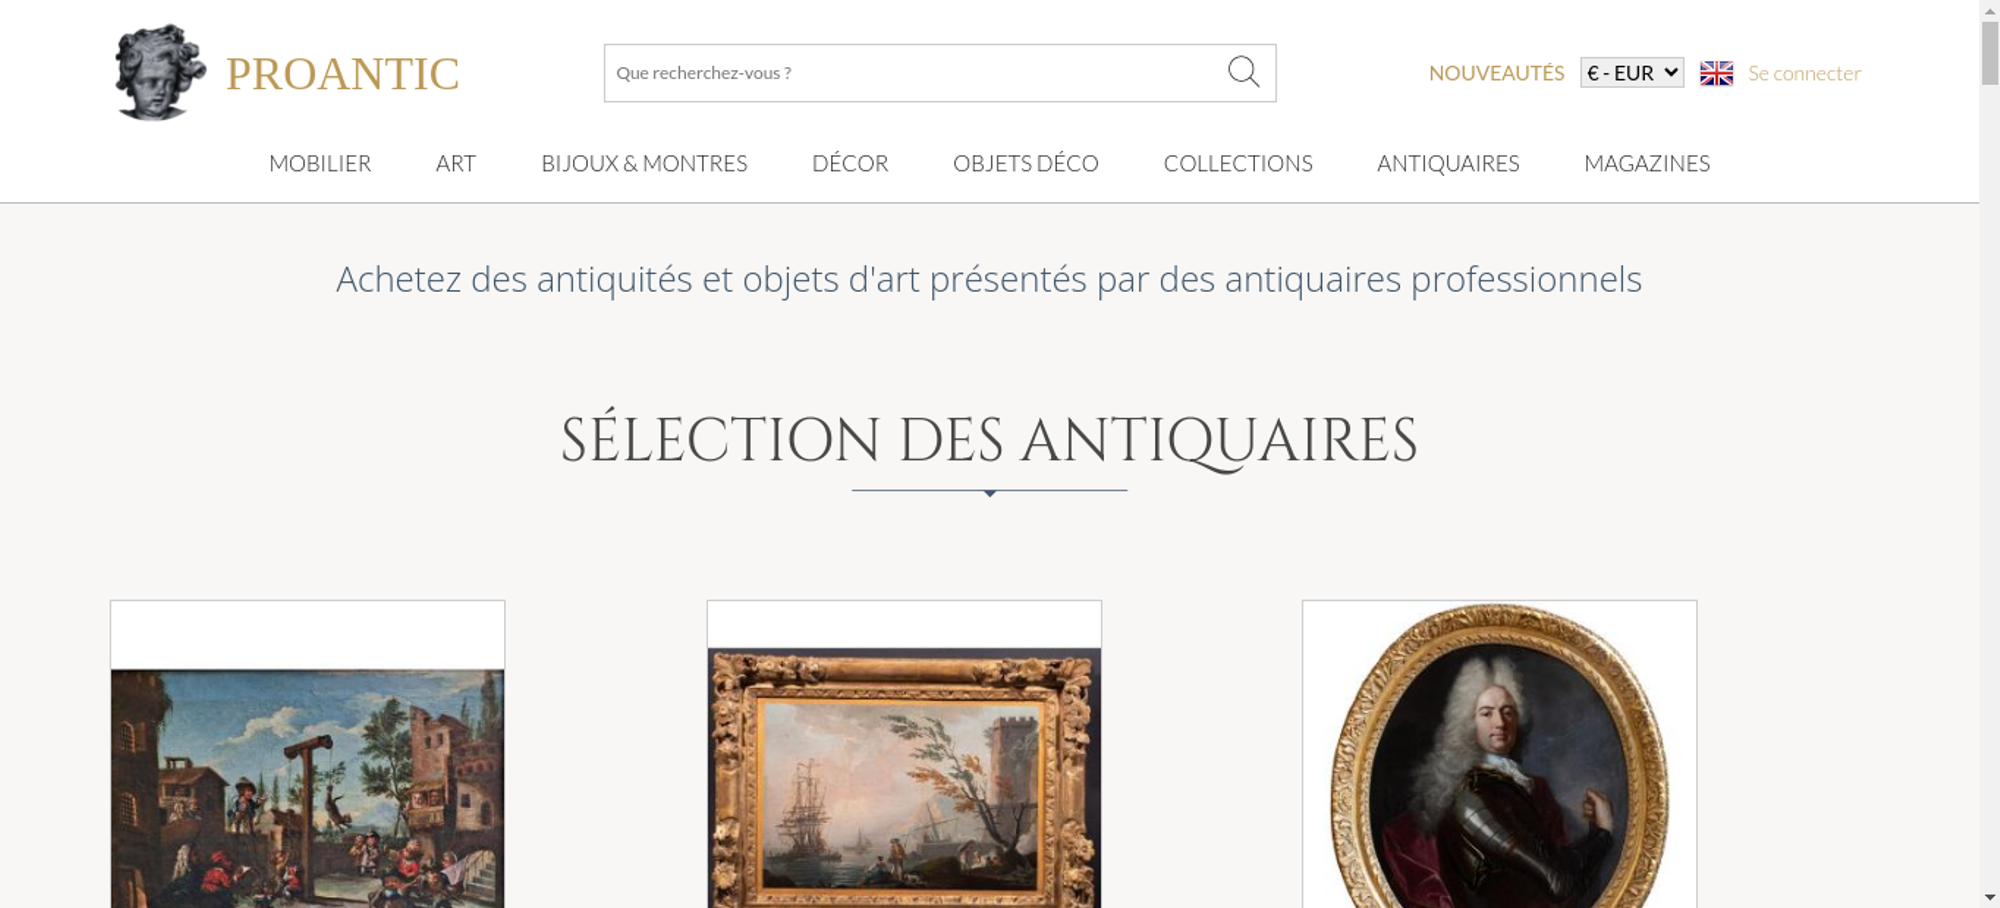The image size is (2000, 908).
Task: Click the magnifying glass search icon
Action: 1243,72
